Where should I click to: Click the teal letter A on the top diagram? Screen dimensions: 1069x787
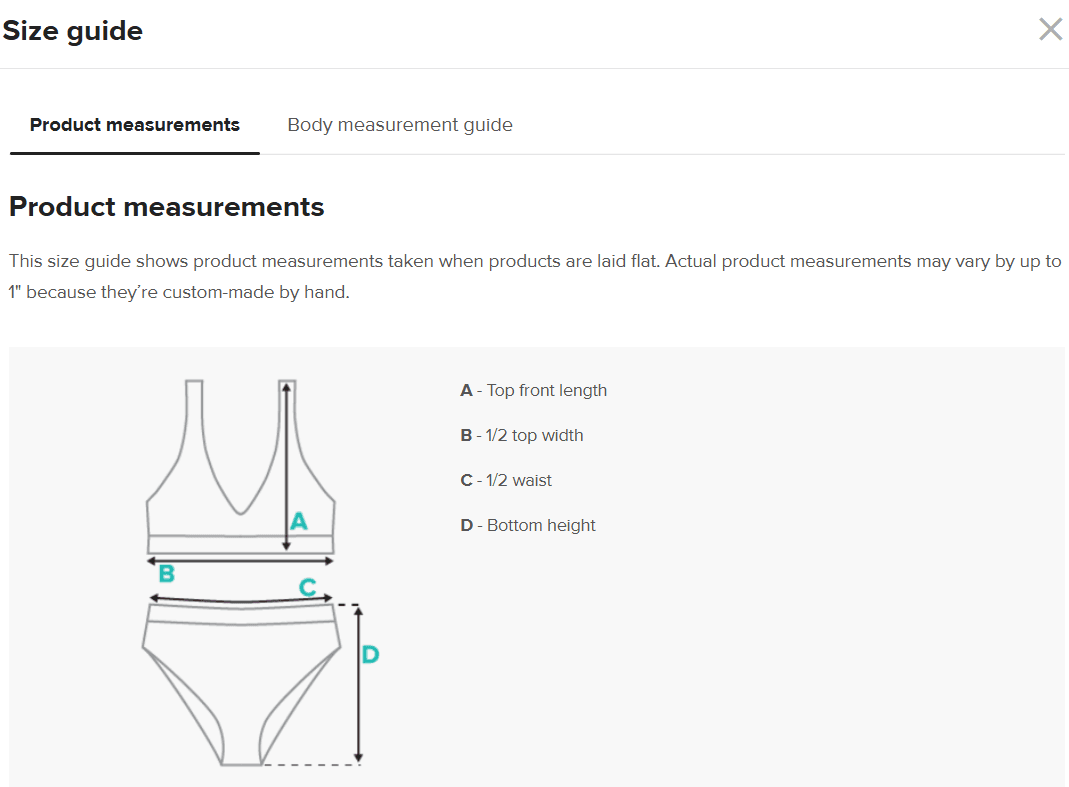click(x=298, y=521)
